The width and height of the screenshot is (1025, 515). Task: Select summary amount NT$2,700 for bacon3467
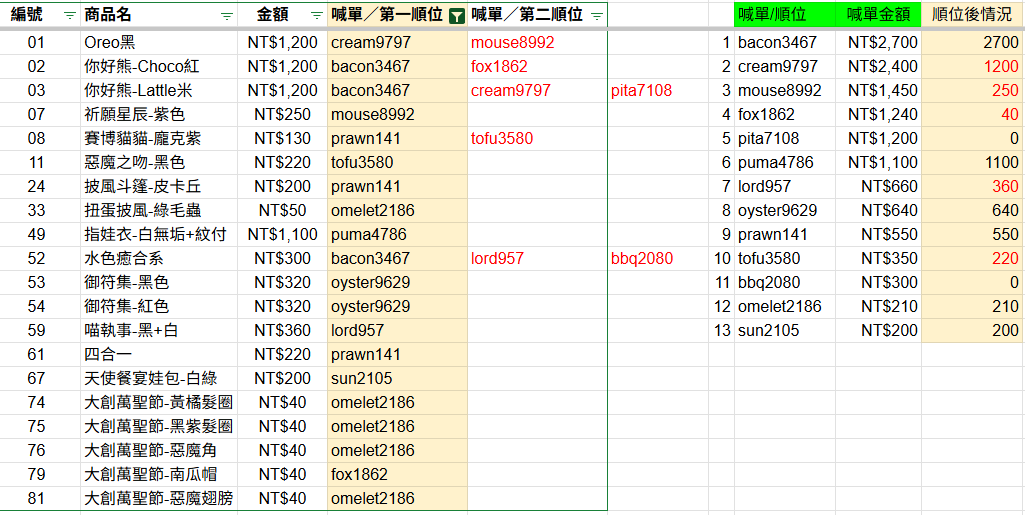[x=882, y=43]
